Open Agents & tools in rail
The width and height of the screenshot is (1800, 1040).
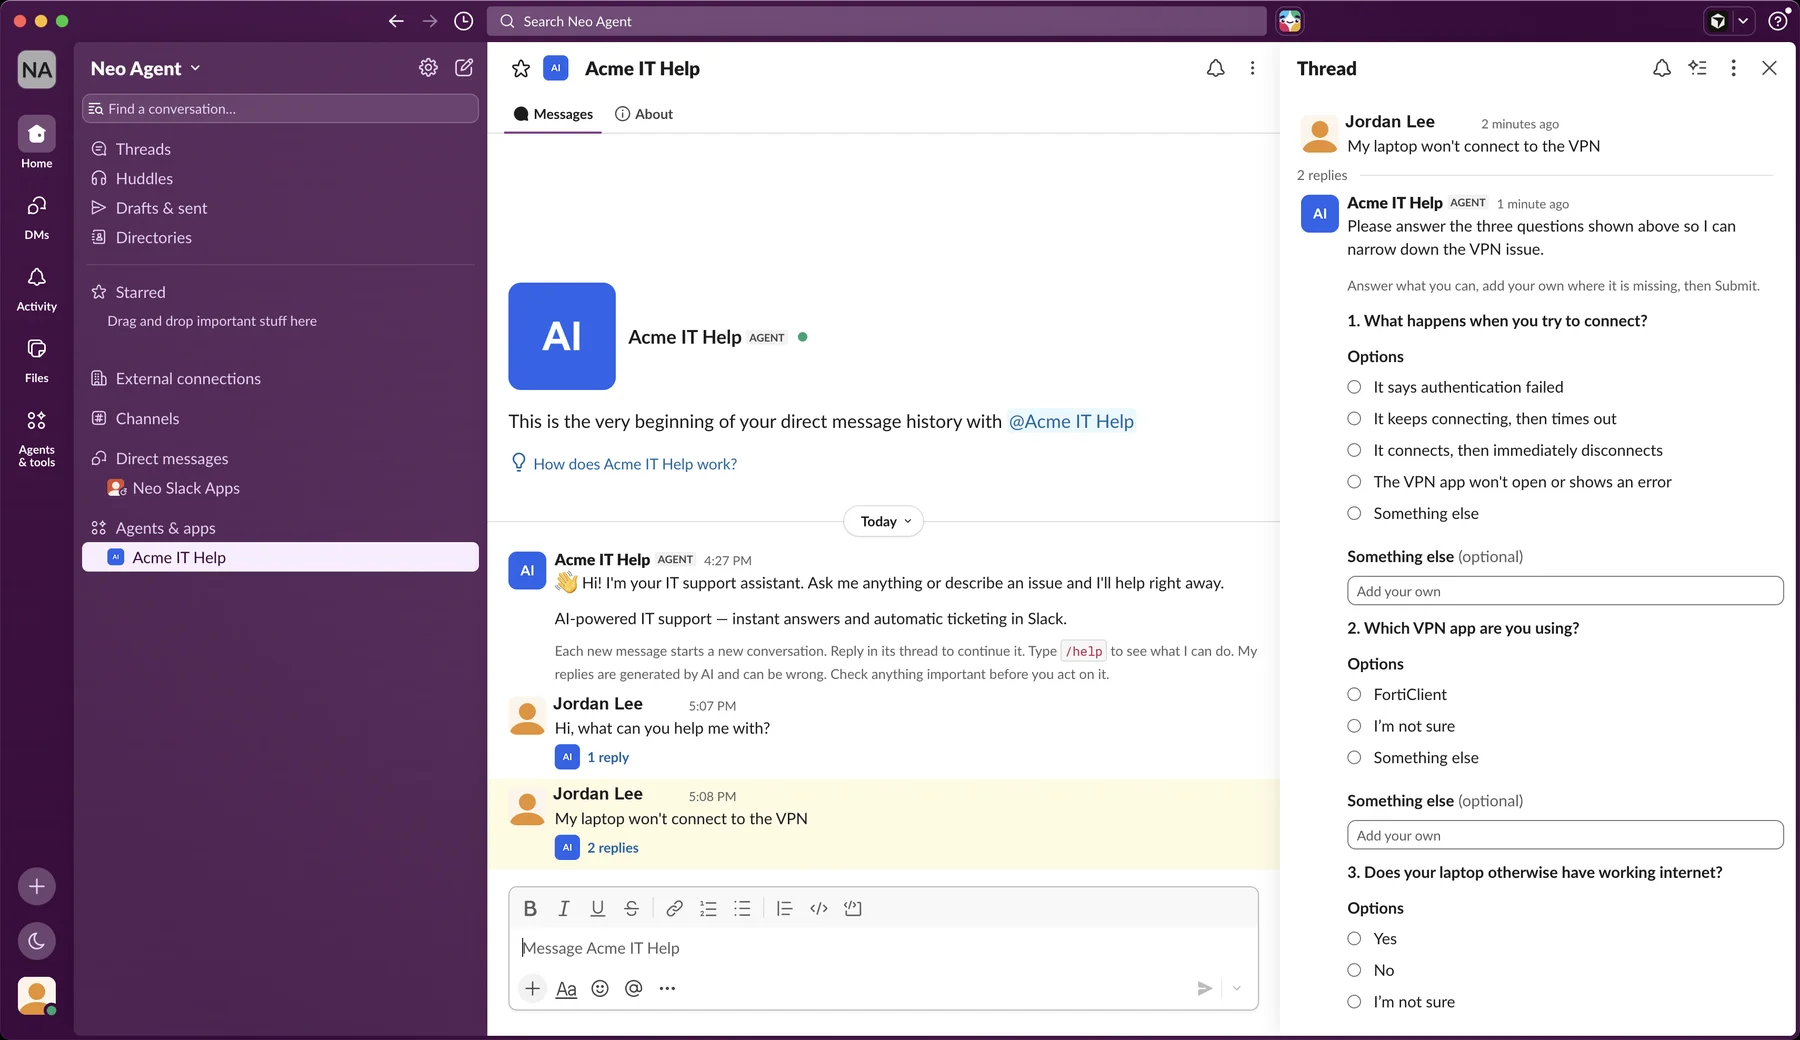pos(37,437)
